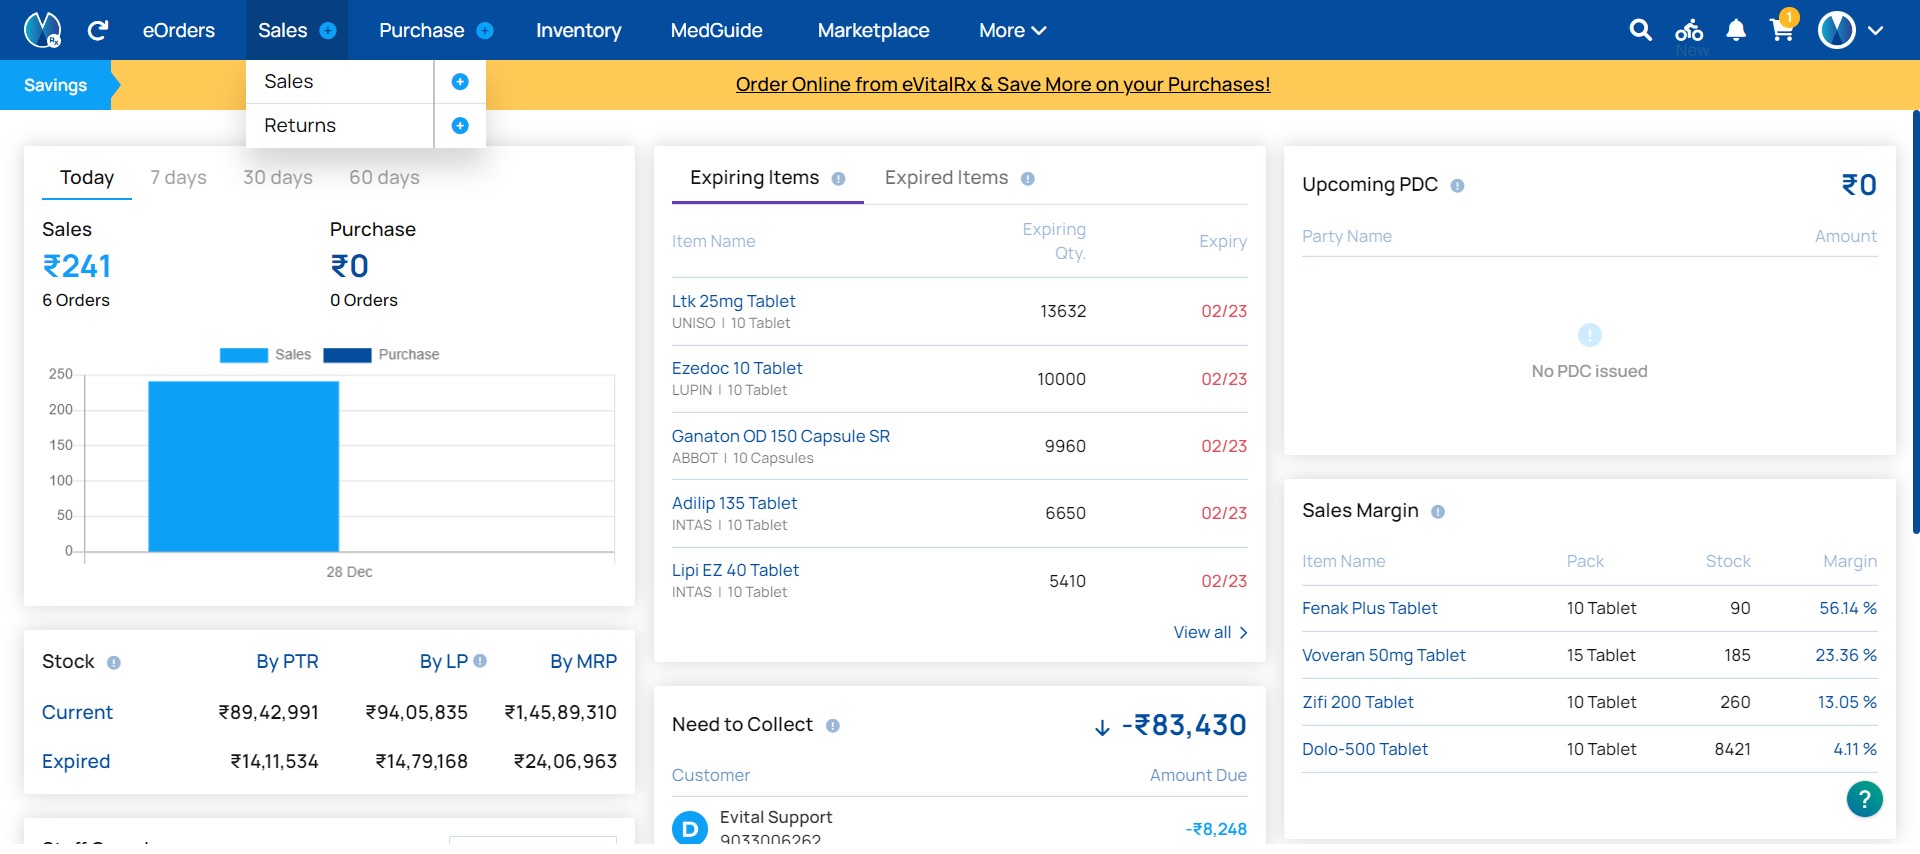This screenshot has height=854, width=1920.
Task: Click the page vertical scrollbar
Action: [x=1915, y=322]
